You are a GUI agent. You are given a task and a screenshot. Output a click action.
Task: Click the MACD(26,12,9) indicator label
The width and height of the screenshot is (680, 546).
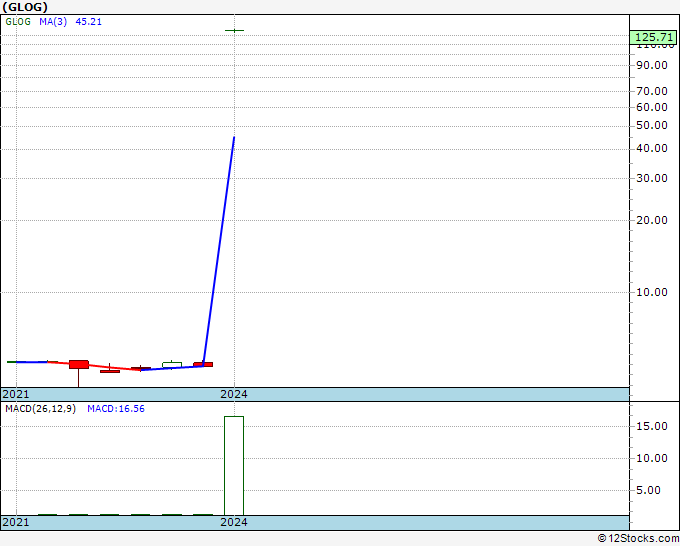(x=40, y=409)
